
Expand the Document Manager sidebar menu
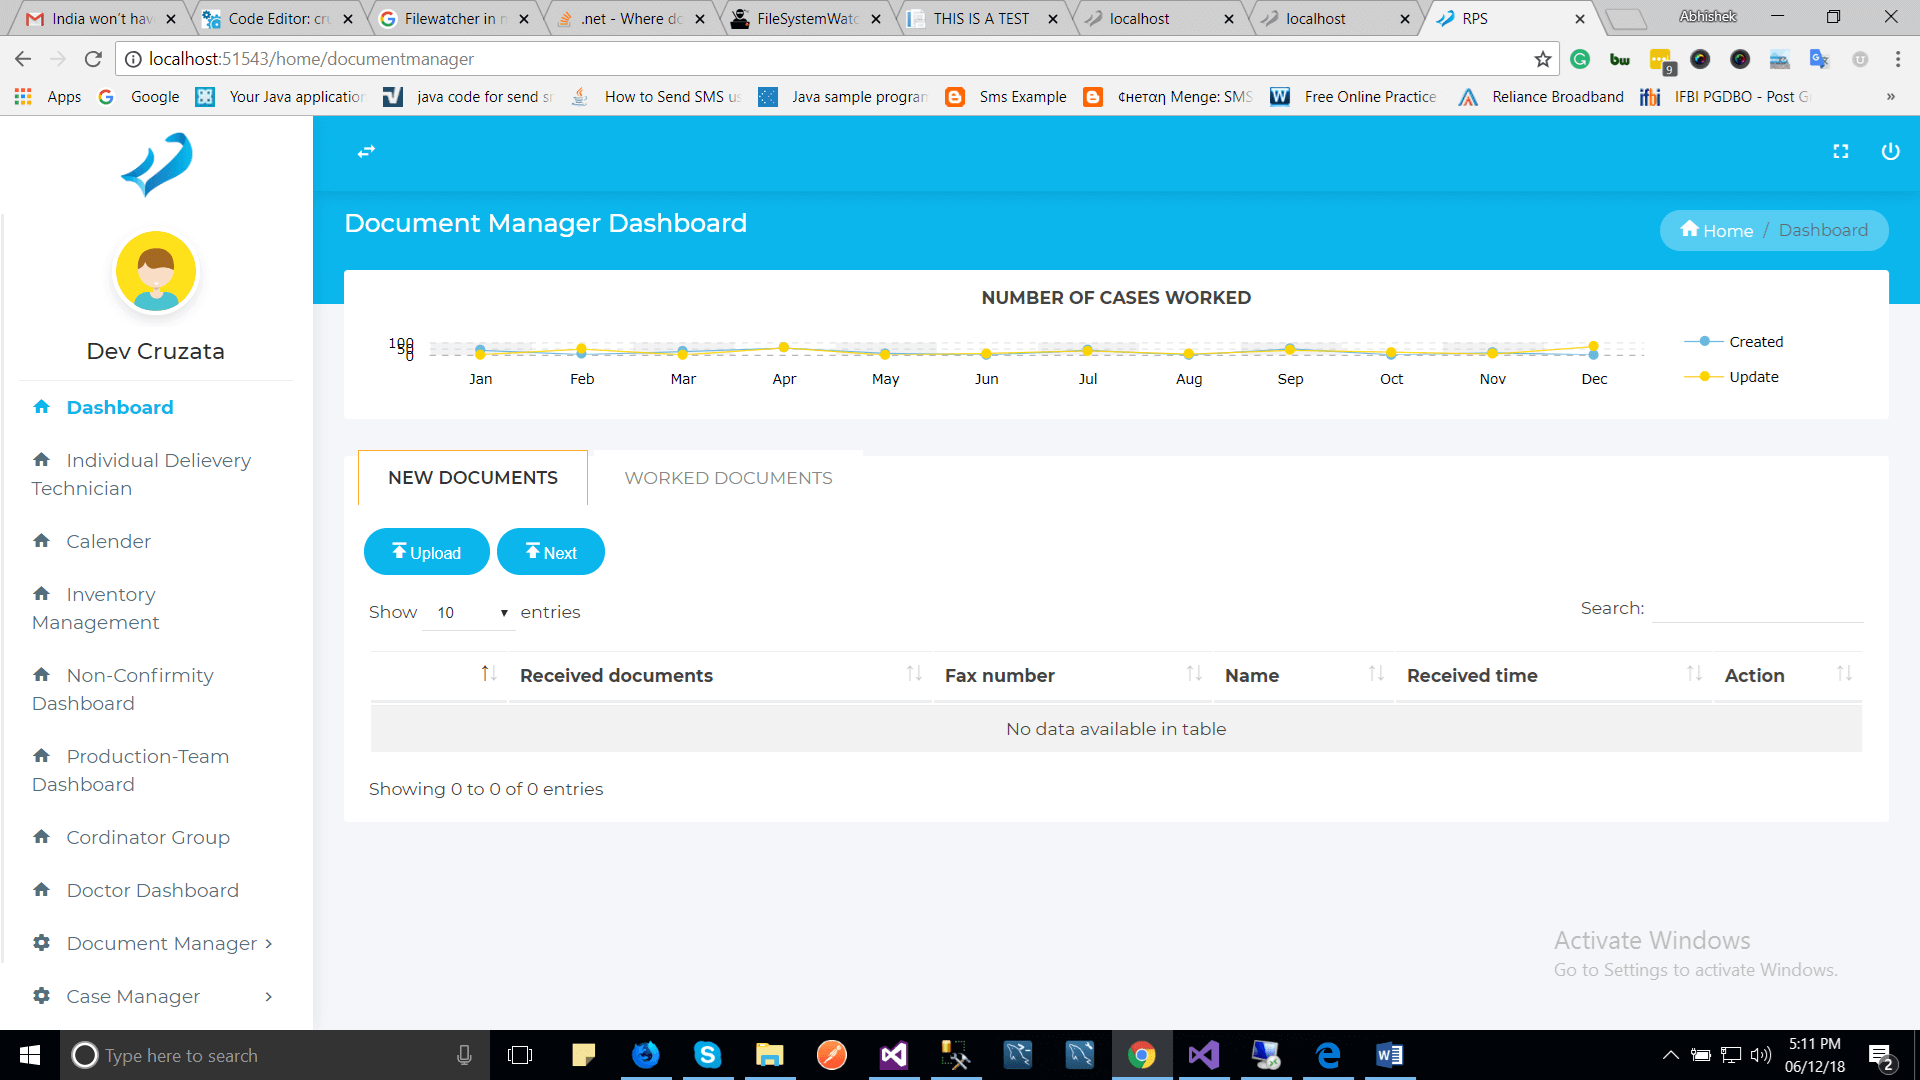[x=161, y=943]
